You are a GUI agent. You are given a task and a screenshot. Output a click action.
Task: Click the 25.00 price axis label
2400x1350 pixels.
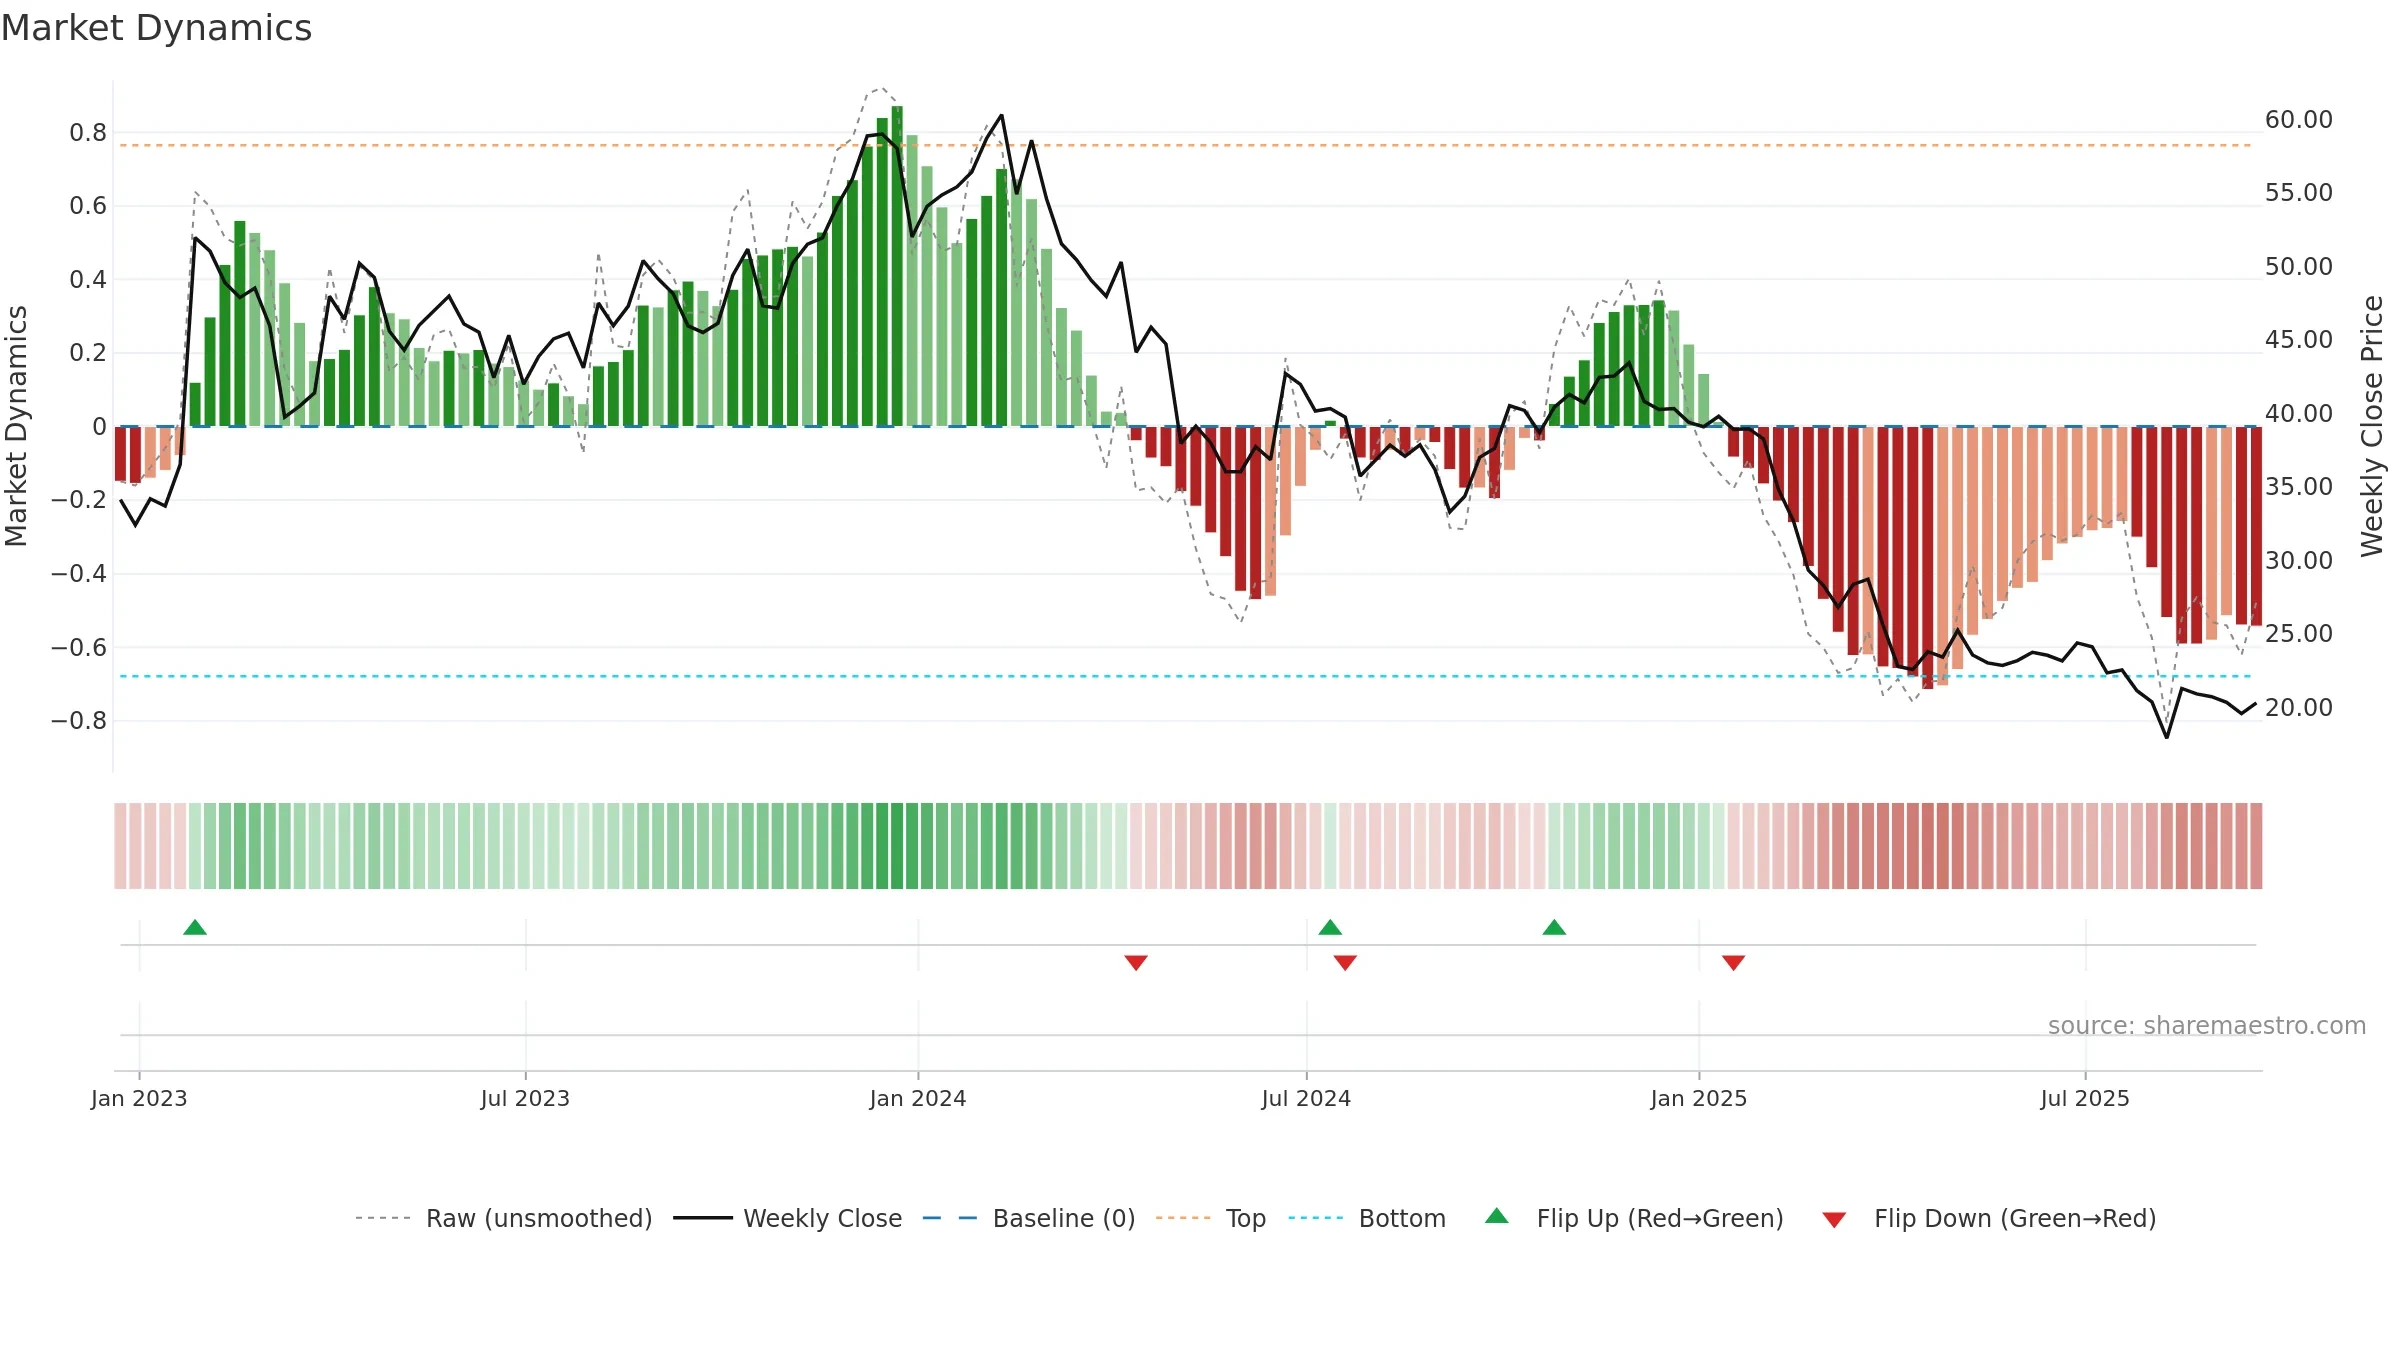2299,633
